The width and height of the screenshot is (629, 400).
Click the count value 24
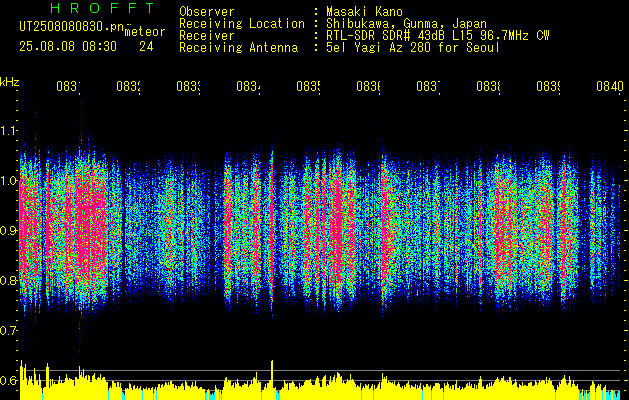tap(146, 47)
